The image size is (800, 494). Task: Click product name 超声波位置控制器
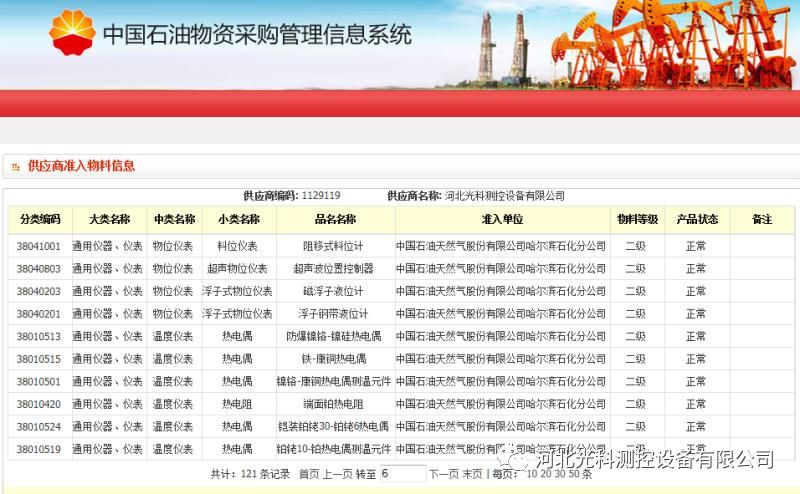click(333, 269)
